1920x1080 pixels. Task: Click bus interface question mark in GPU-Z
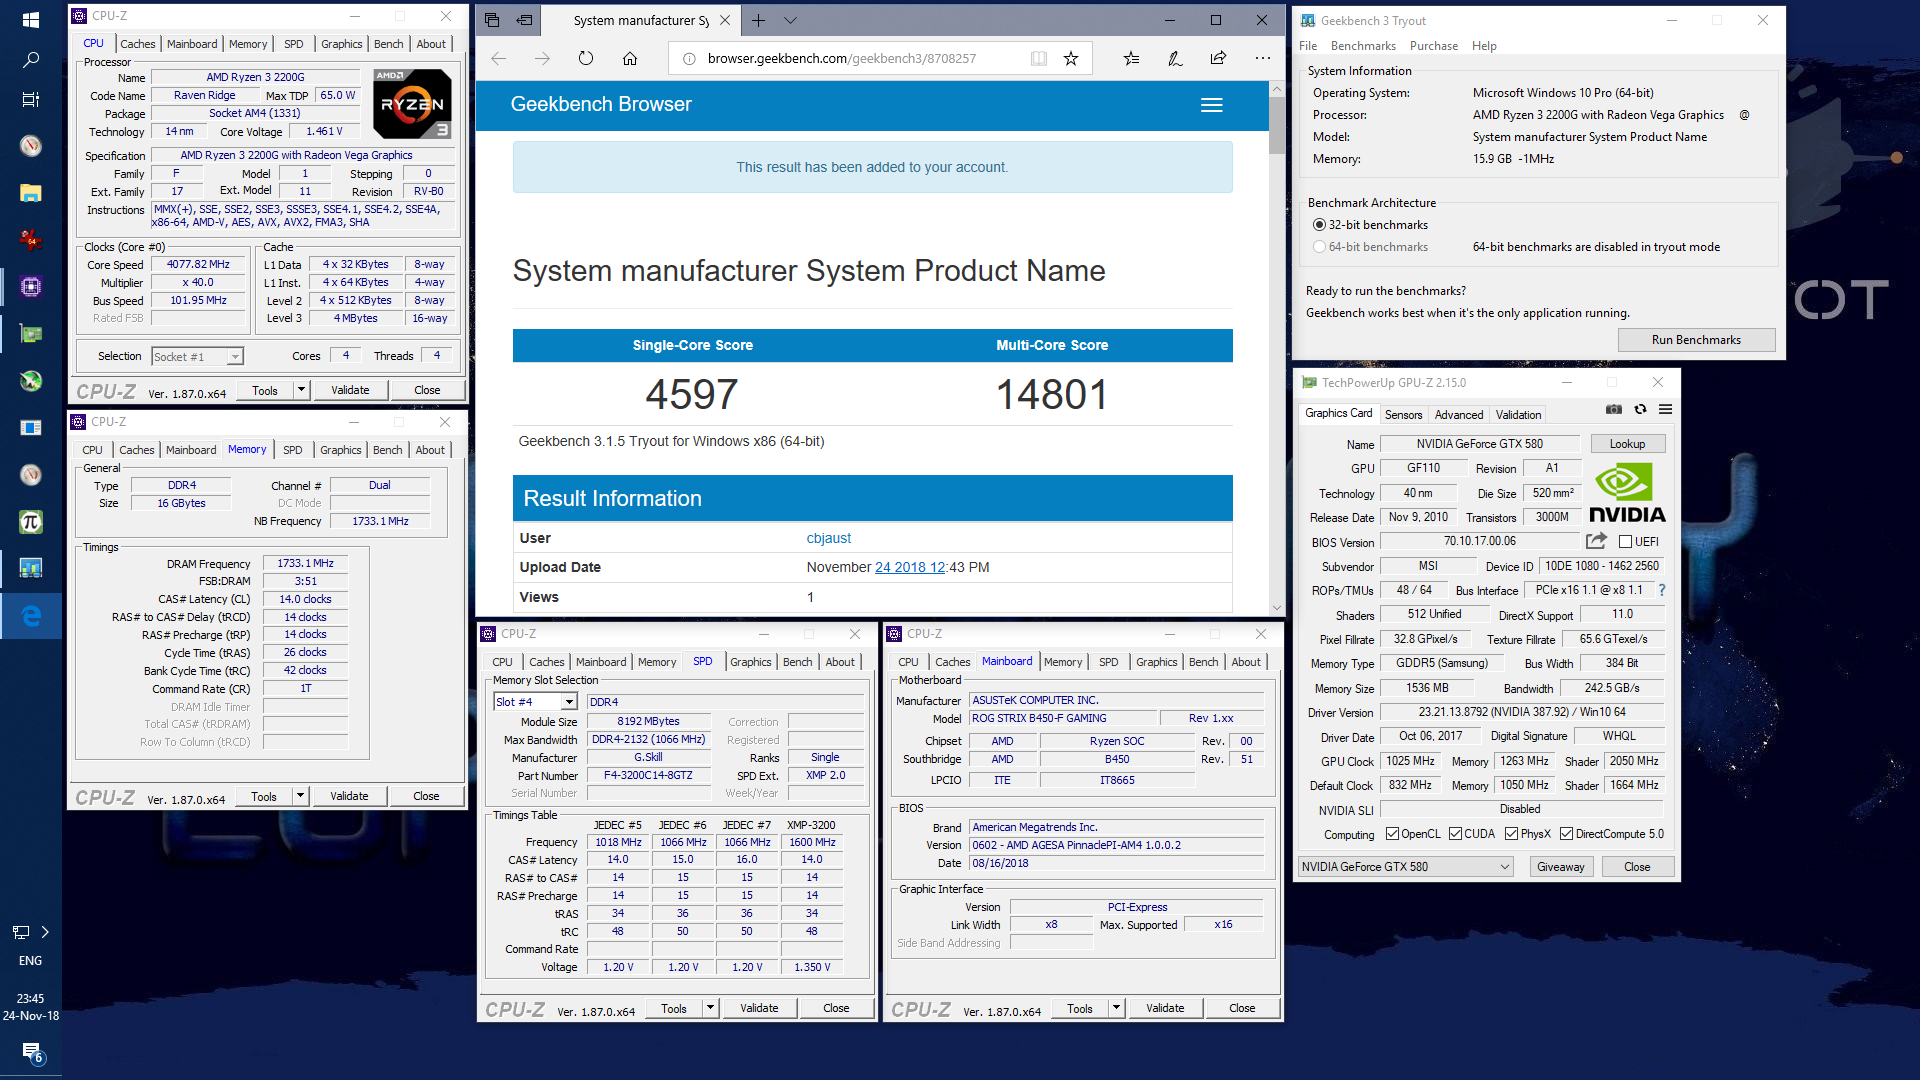1662,590
